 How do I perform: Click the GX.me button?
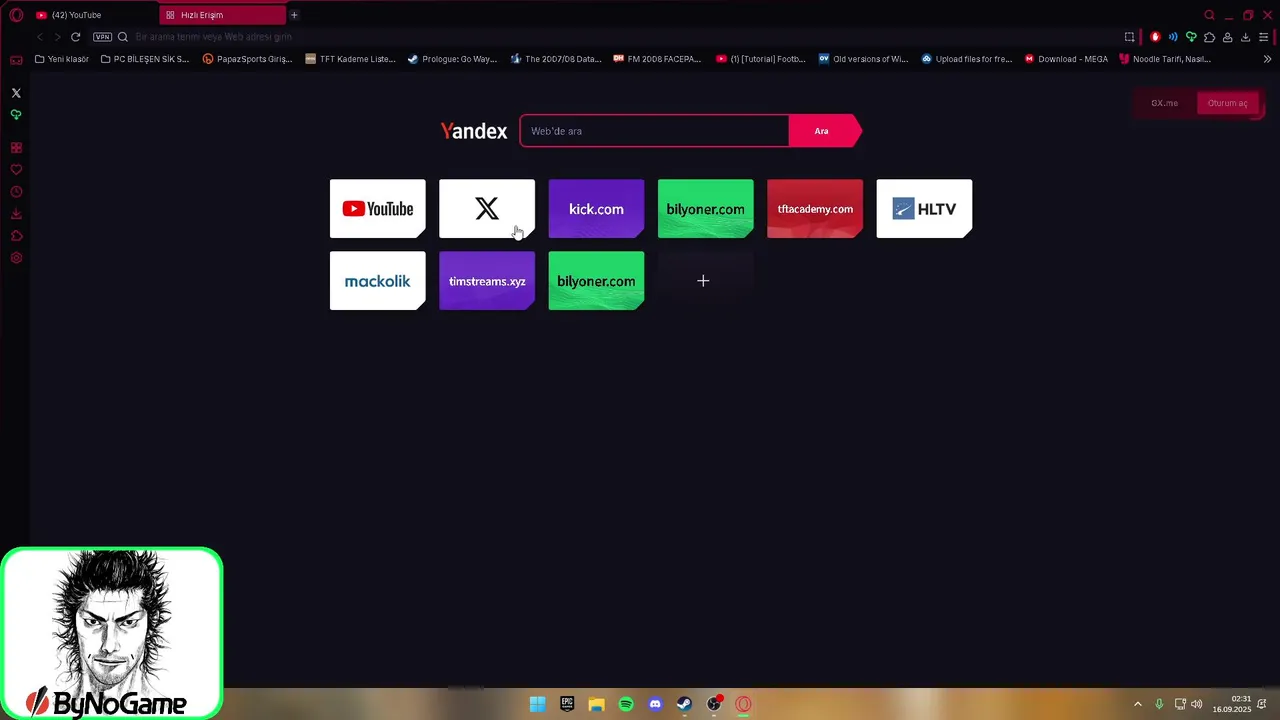tap(1164, 103)
